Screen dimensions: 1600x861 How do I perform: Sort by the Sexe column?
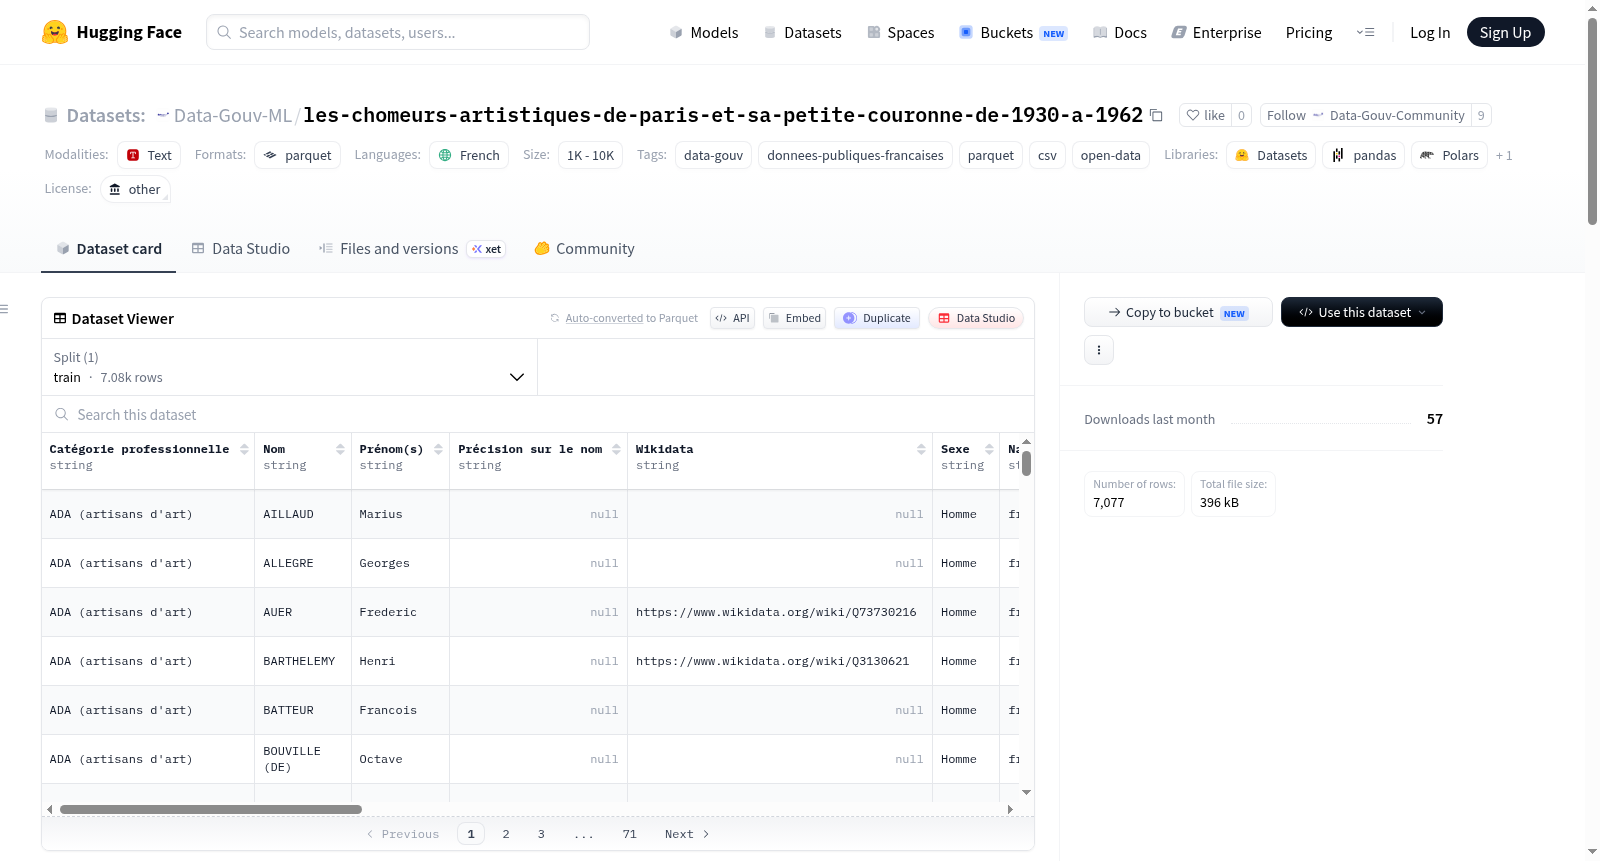pos(989,449)
